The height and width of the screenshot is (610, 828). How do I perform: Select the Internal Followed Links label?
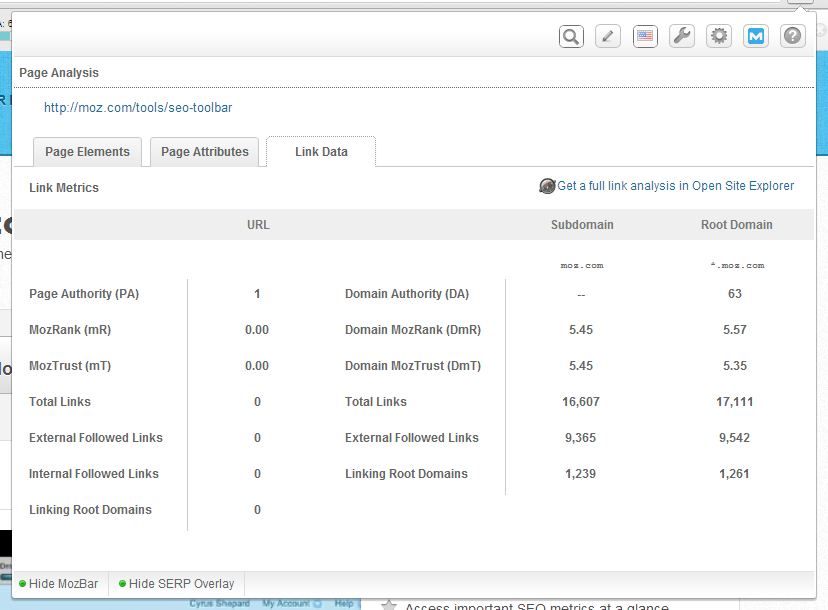point(93,474)
